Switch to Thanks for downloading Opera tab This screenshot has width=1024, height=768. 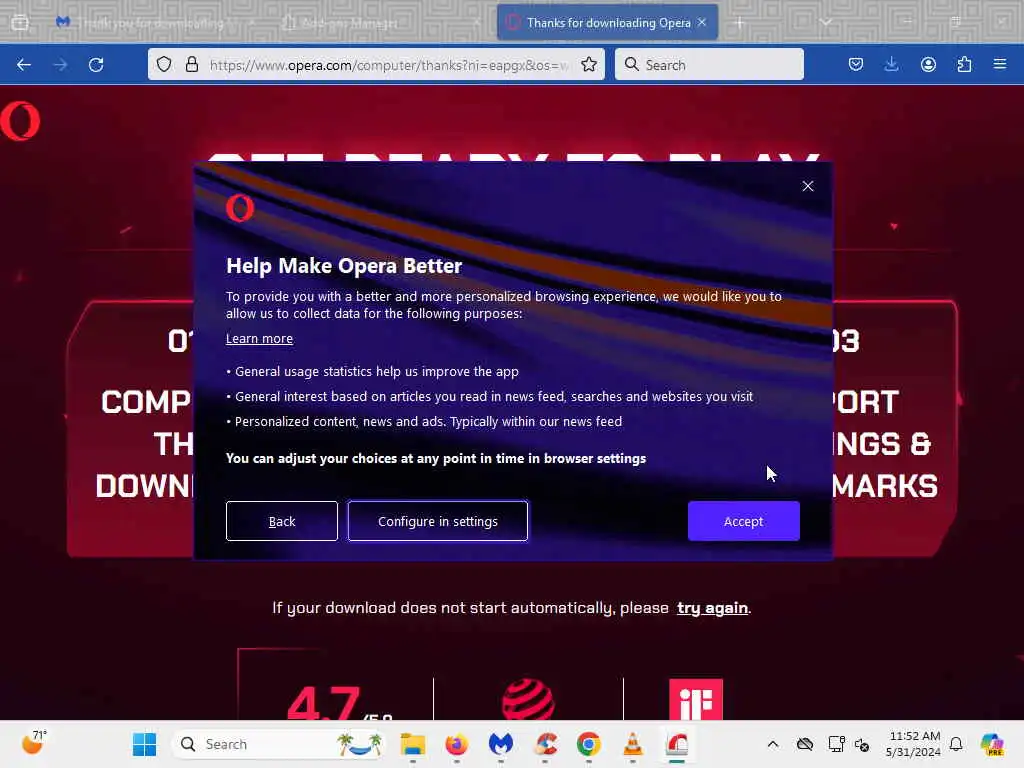point(607,22)
